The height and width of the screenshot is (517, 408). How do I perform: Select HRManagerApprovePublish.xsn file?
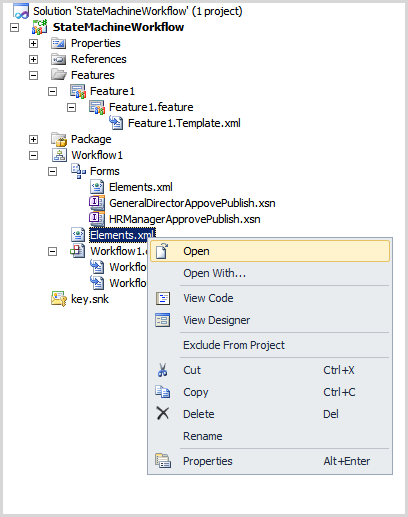click(185, 219)
